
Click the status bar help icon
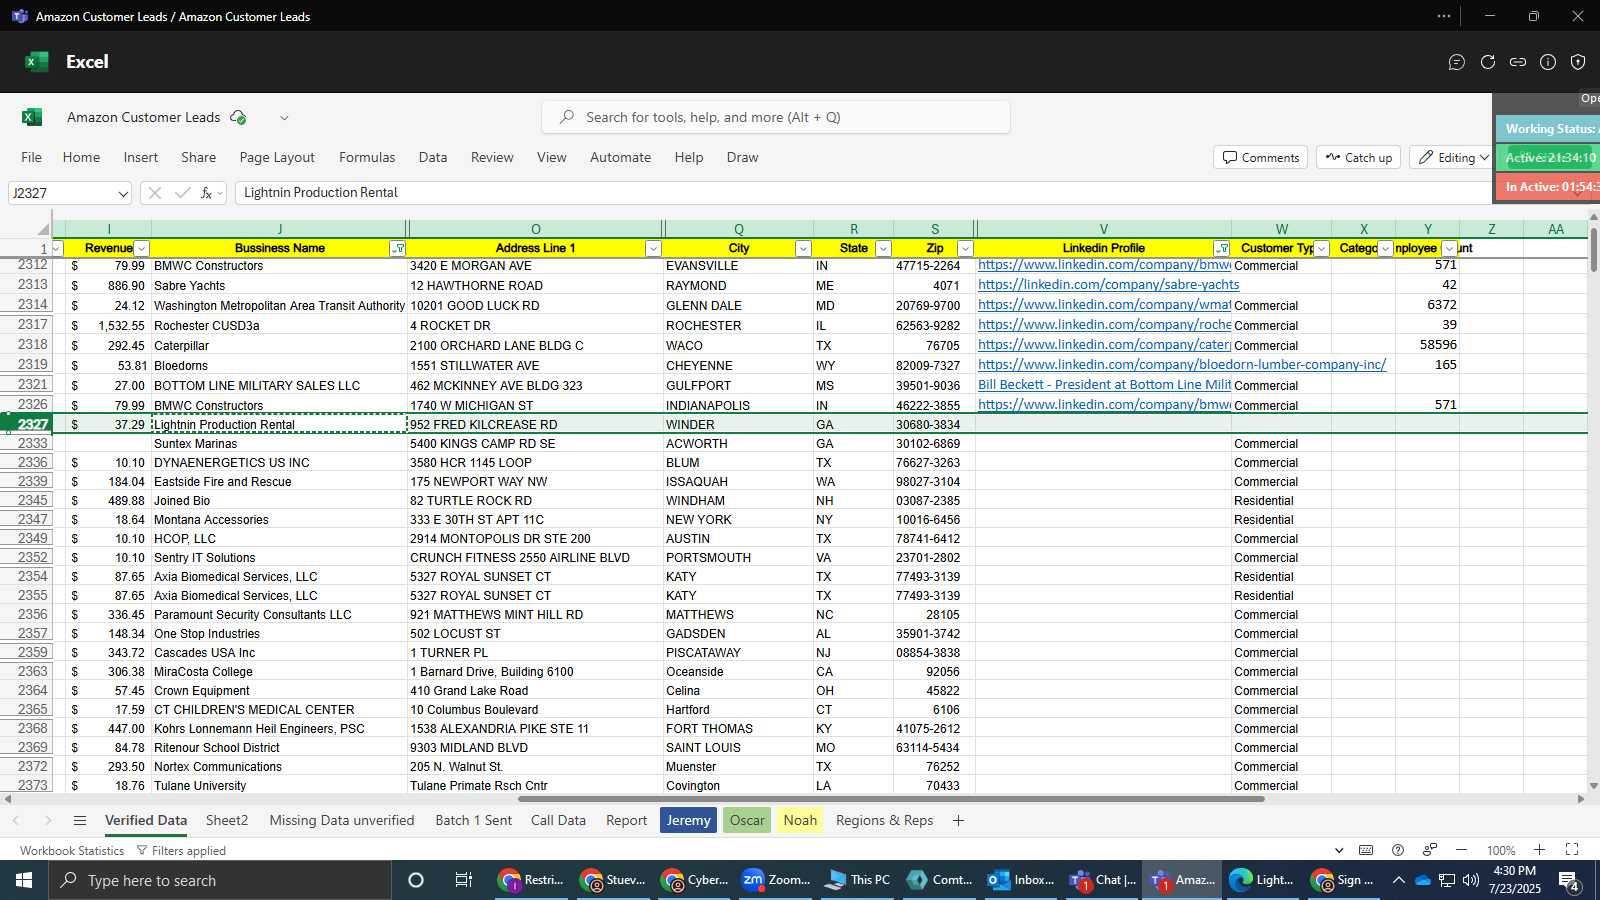point(1398,850)
